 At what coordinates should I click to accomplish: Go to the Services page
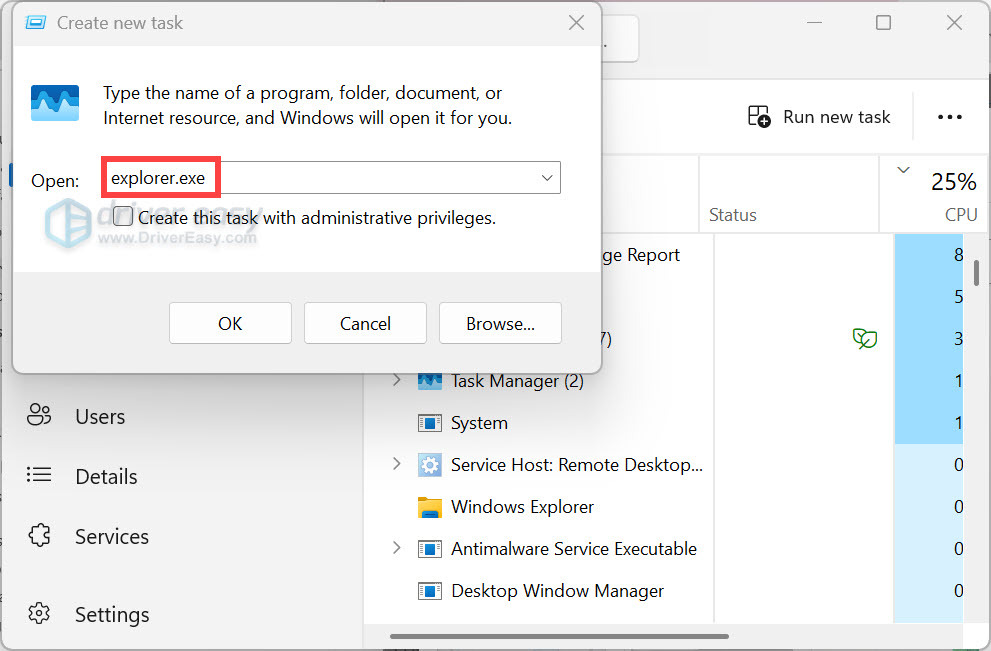[112, 537]
